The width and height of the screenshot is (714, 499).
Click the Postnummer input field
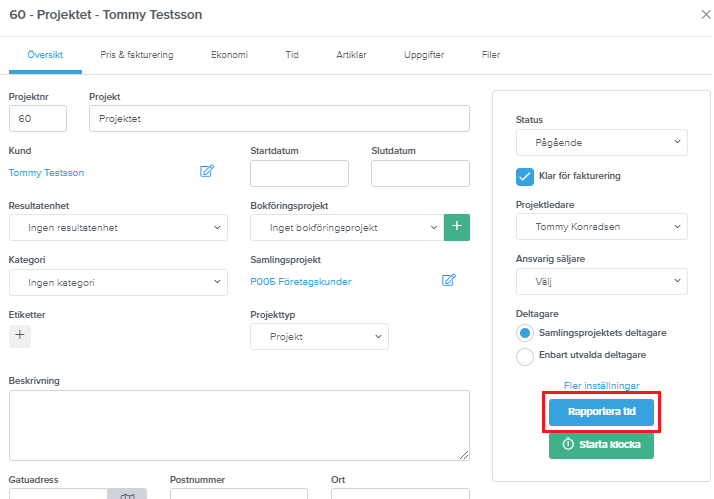coord(239,494)
